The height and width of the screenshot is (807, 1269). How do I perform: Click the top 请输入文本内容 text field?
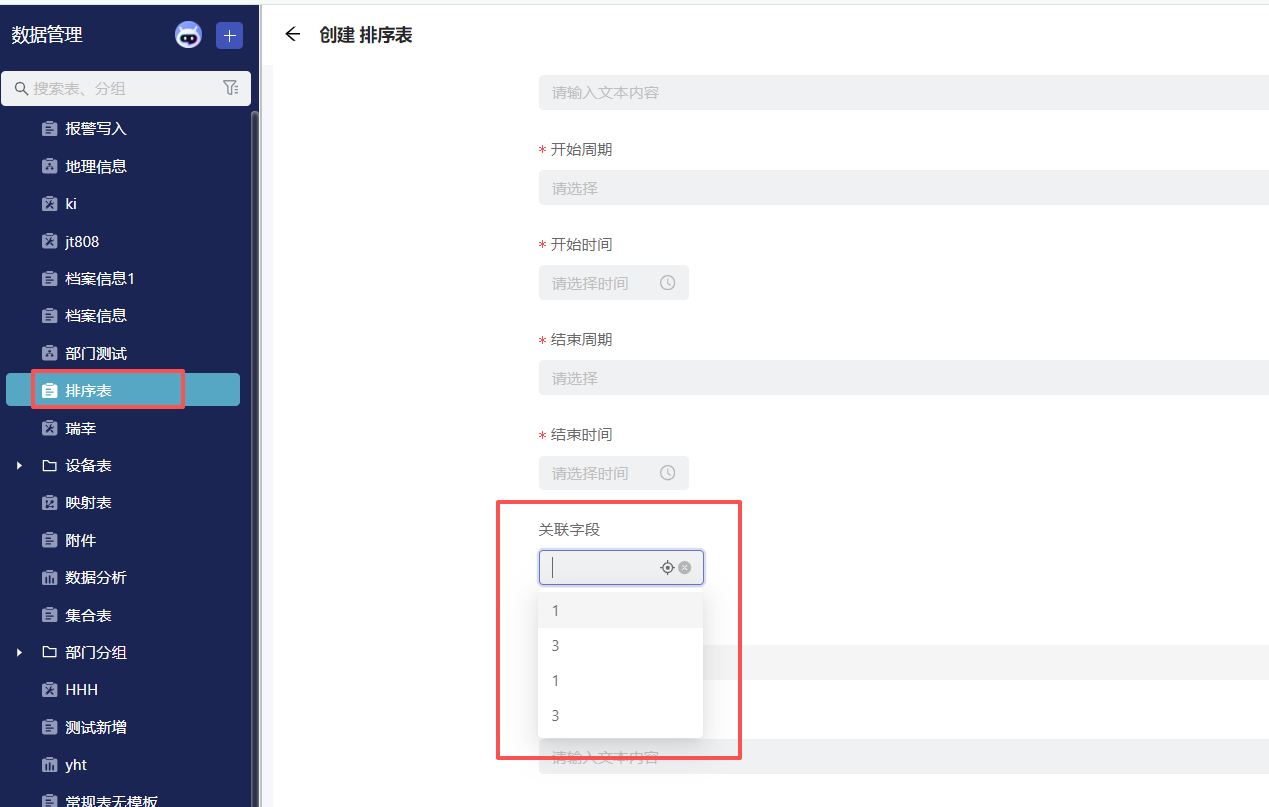903,93
